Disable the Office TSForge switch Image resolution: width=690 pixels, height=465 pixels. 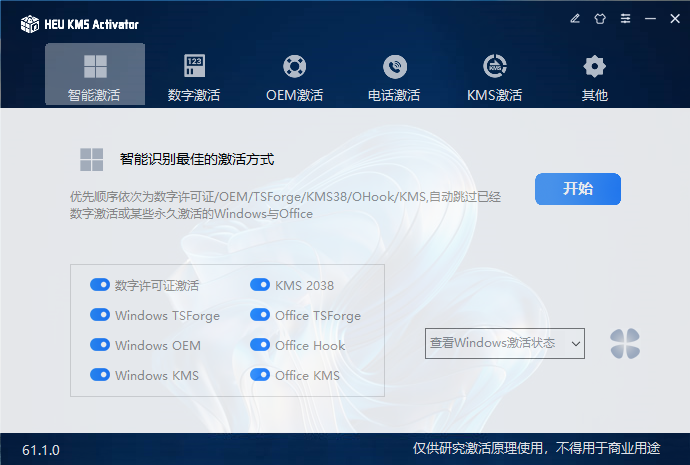point(260,315)
